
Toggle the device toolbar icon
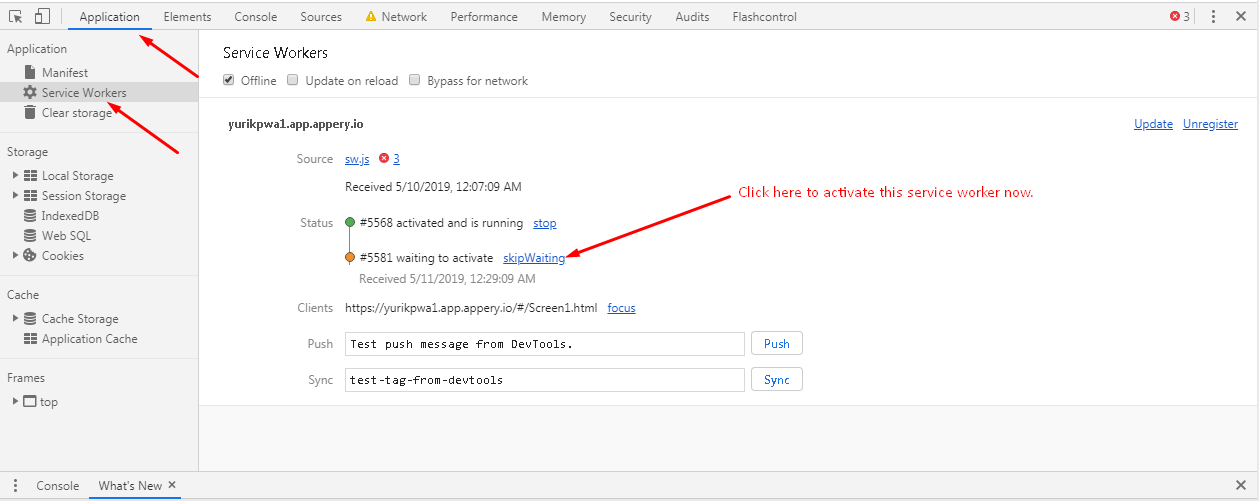42,16
